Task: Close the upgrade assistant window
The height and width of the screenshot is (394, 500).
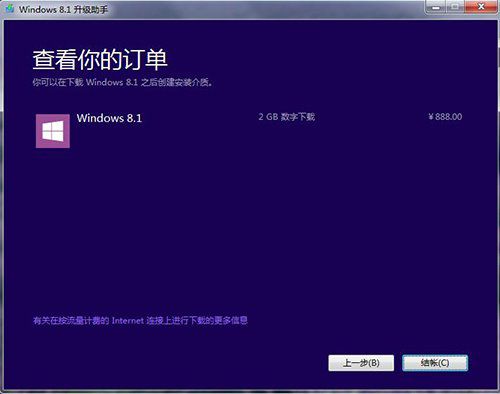Action: tap(481, 7)
